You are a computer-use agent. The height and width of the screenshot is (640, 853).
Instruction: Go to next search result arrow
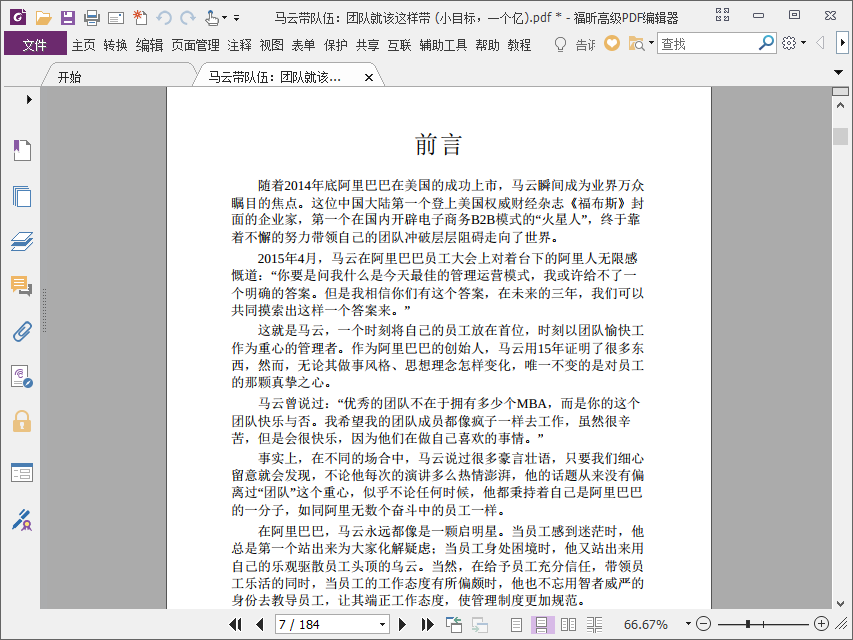coord(842,43)
